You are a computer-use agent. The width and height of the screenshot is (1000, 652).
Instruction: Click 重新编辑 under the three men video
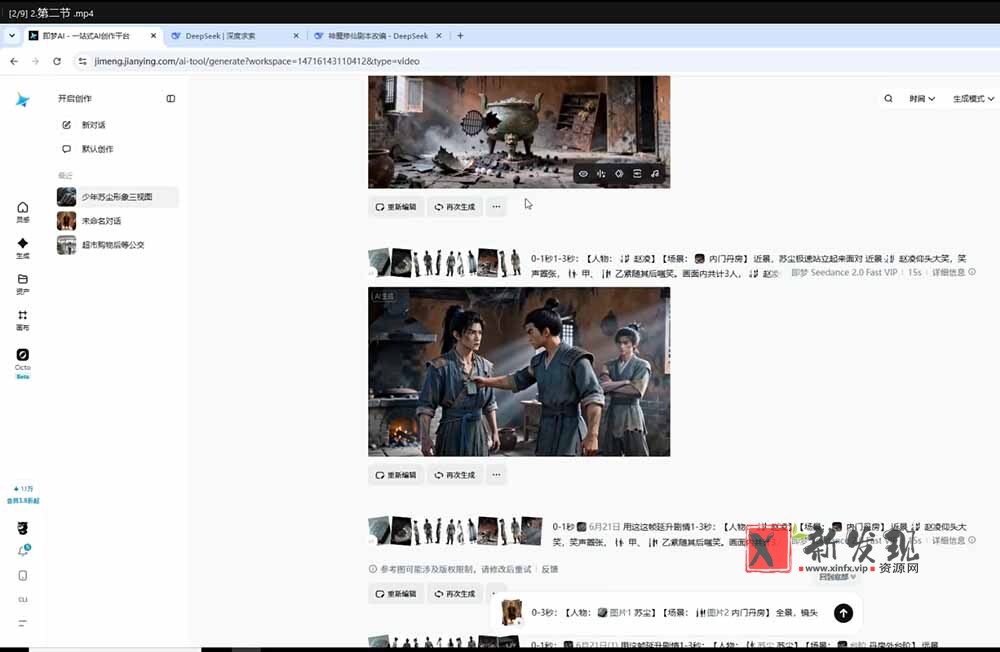click(395, 475)
